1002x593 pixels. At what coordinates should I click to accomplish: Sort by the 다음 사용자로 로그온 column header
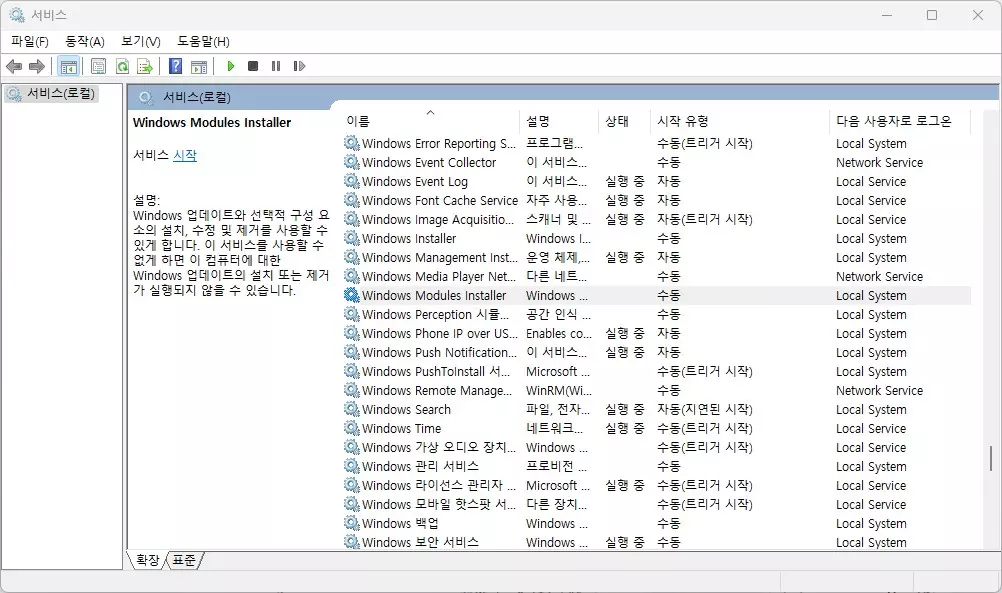pos(900,121)
